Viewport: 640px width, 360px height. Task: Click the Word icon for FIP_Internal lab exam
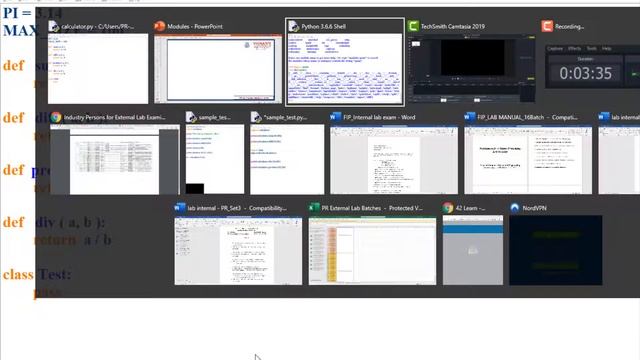336,118
